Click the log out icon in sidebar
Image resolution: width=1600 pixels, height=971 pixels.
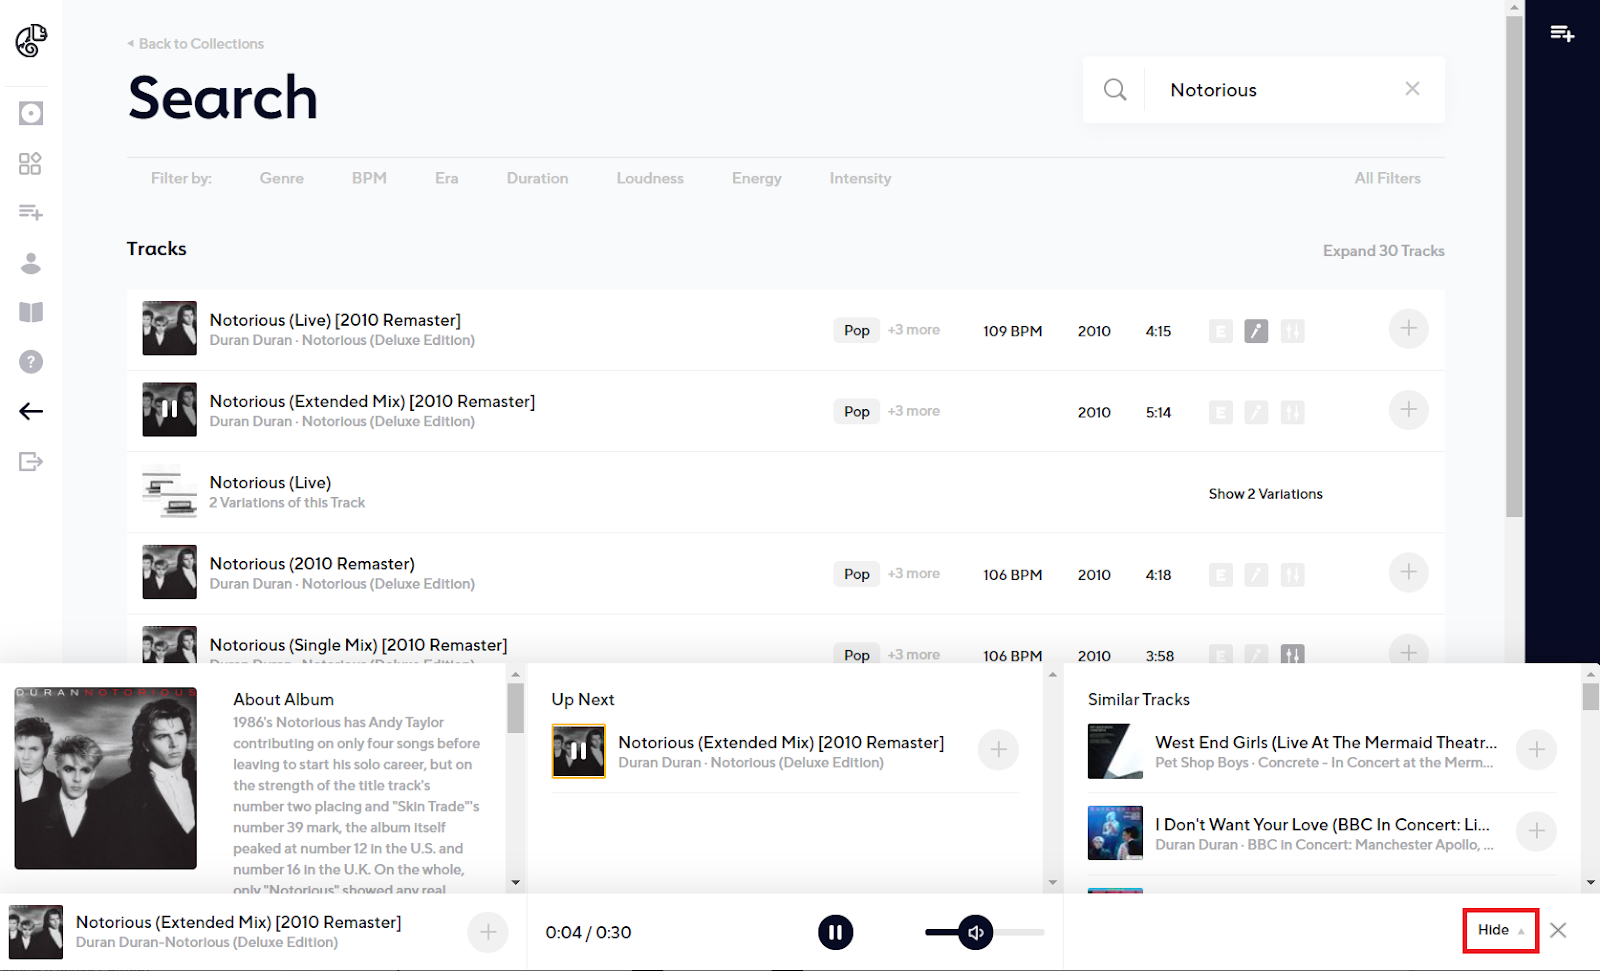click(31, 461)
